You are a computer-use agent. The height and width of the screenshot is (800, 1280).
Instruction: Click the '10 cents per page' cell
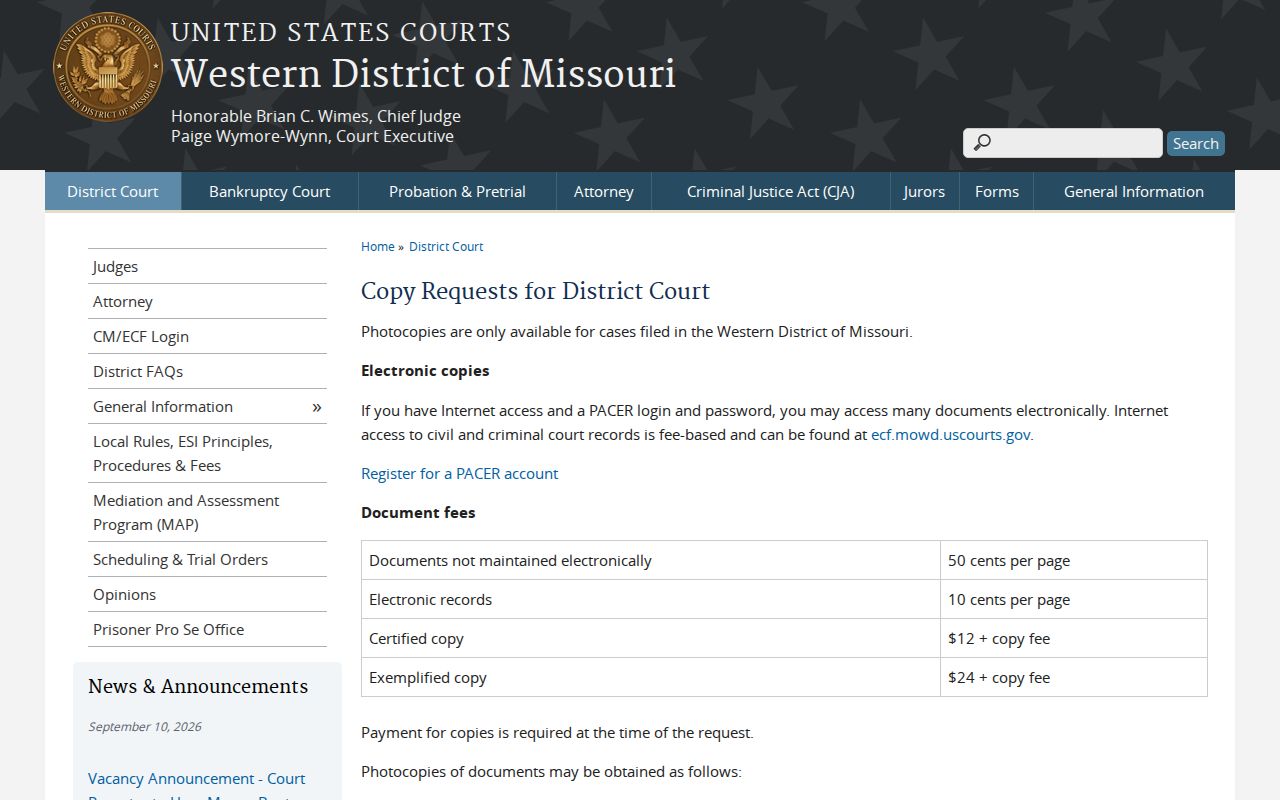click(1073, 599)
